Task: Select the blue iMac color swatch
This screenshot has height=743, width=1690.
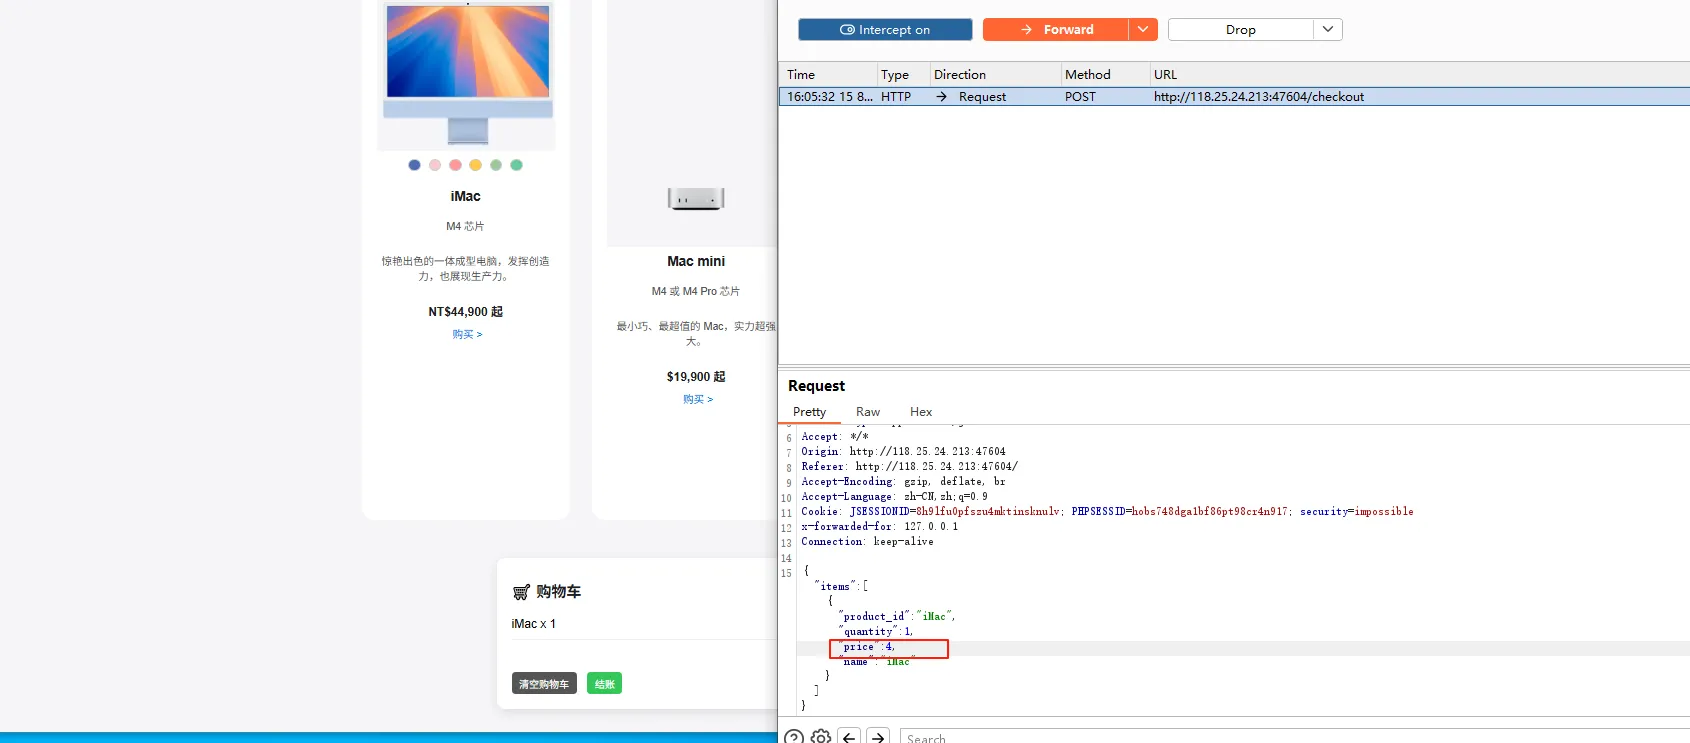Action: click(414, 165)
